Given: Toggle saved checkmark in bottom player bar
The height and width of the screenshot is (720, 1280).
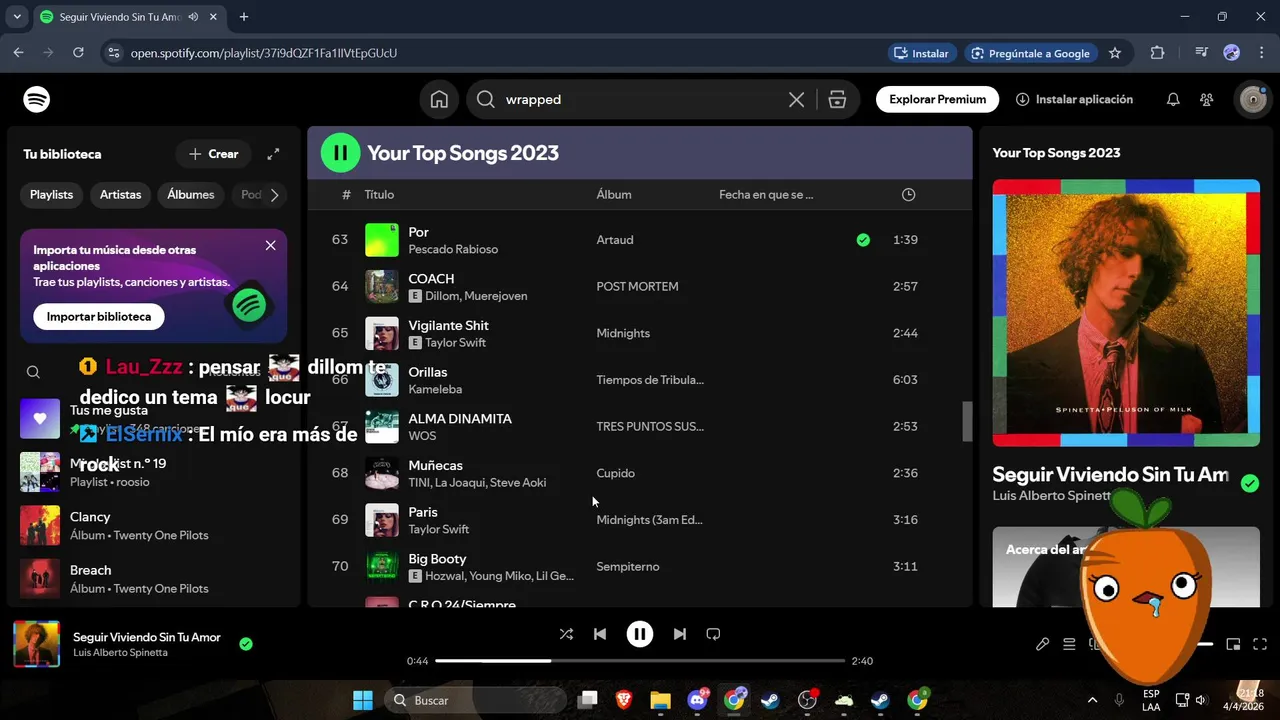Looking at the screenshot, I should tap(246, 644).
